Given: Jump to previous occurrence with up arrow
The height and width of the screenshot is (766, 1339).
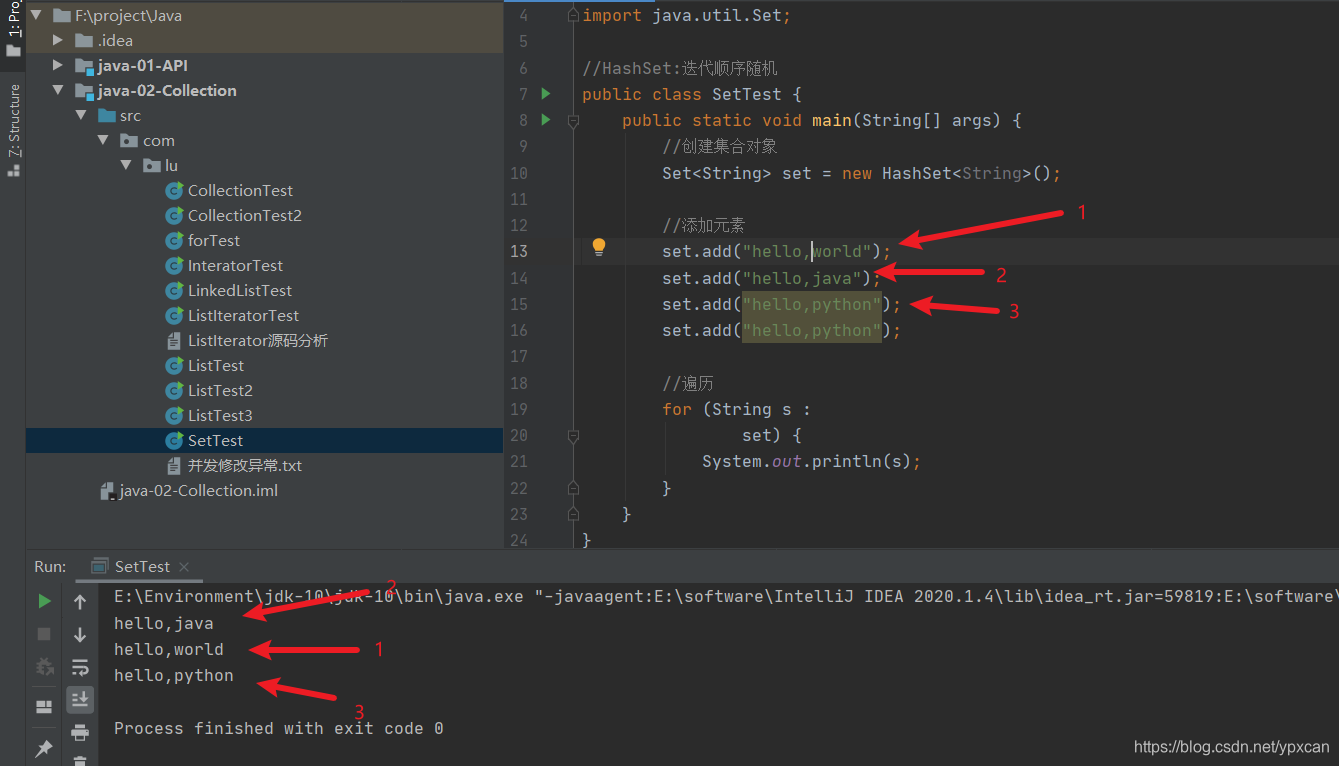Looking at the screenshot, I should click(80, 600).
